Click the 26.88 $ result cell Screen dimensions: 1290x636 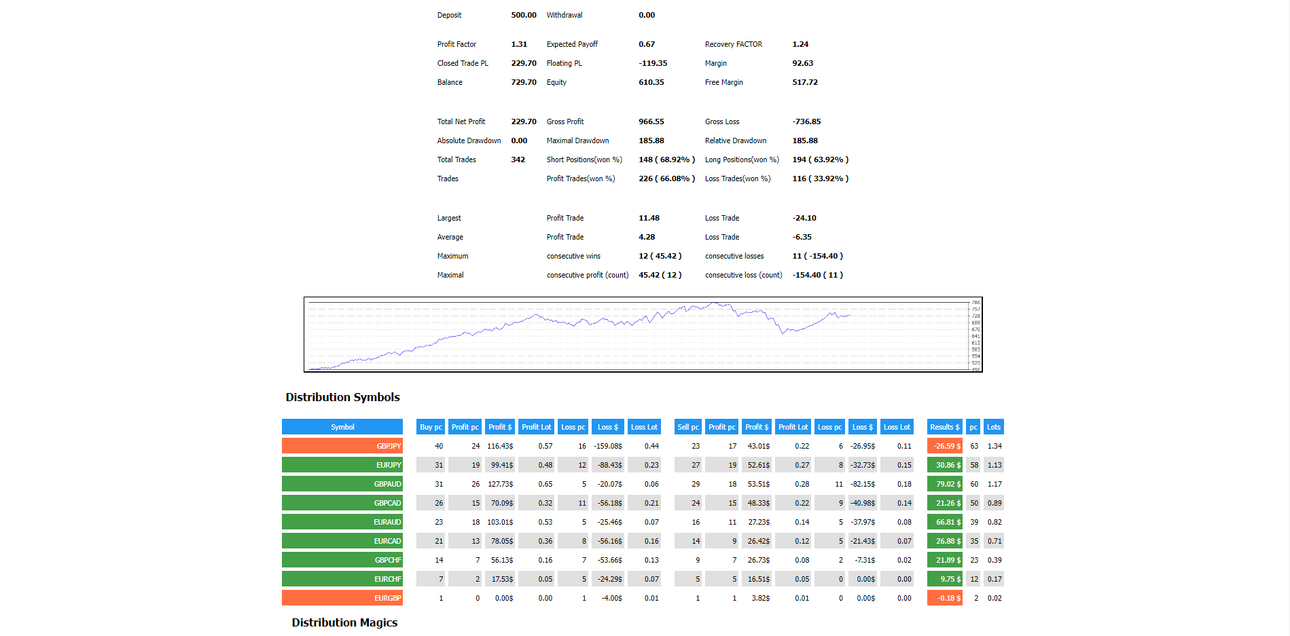click(945, 541)
